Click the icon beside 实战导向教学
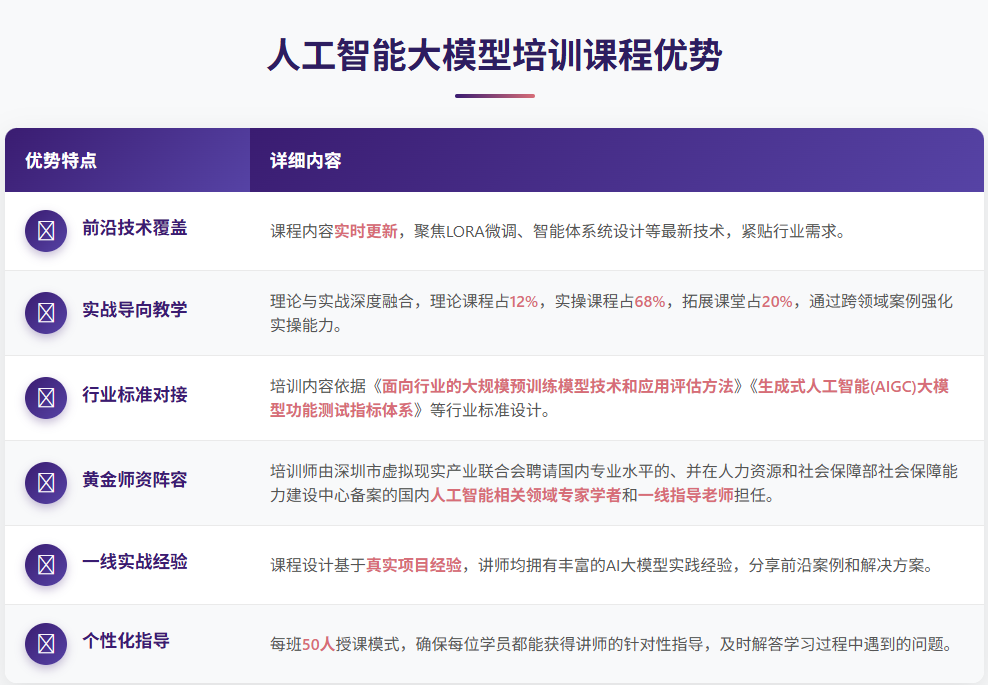The width and height of the screenshot is (988, 685). coord(46,312)
